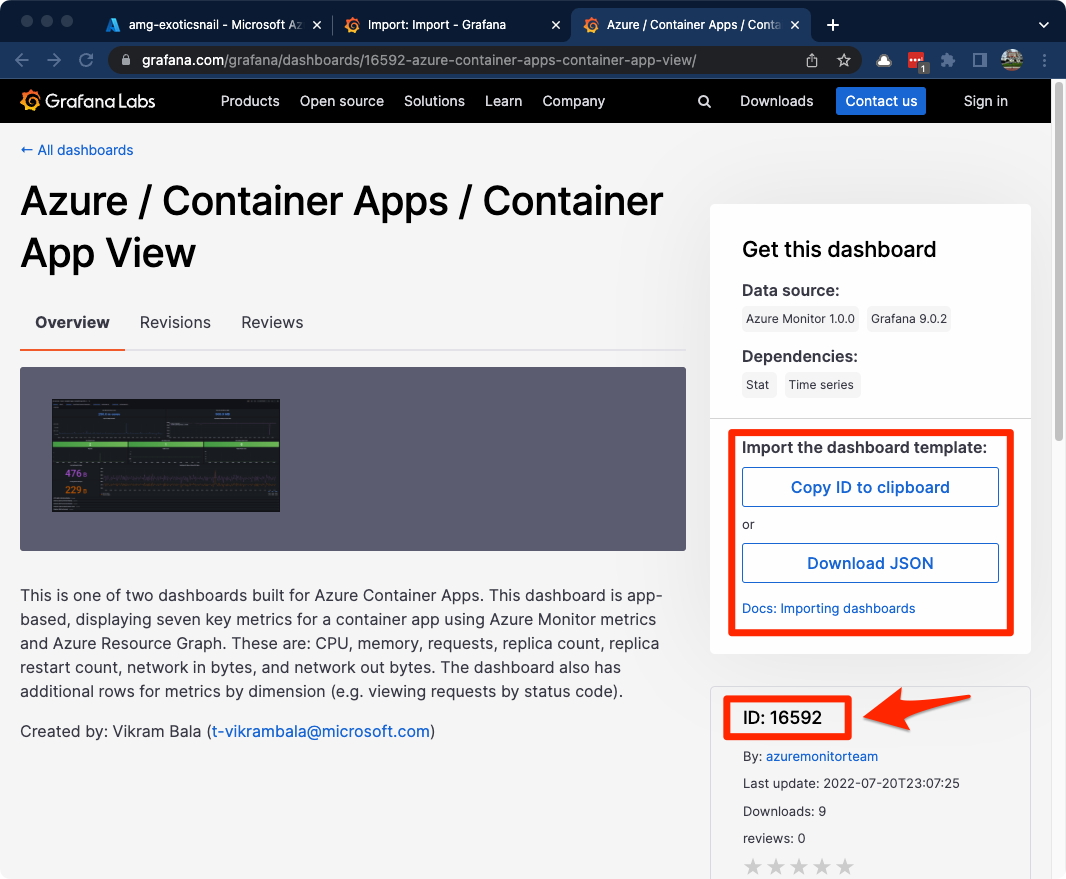The width and height of the screenshot is (1066, 879).
Task: Reload the page with refresh icon
Action: [x=86, y=60]
